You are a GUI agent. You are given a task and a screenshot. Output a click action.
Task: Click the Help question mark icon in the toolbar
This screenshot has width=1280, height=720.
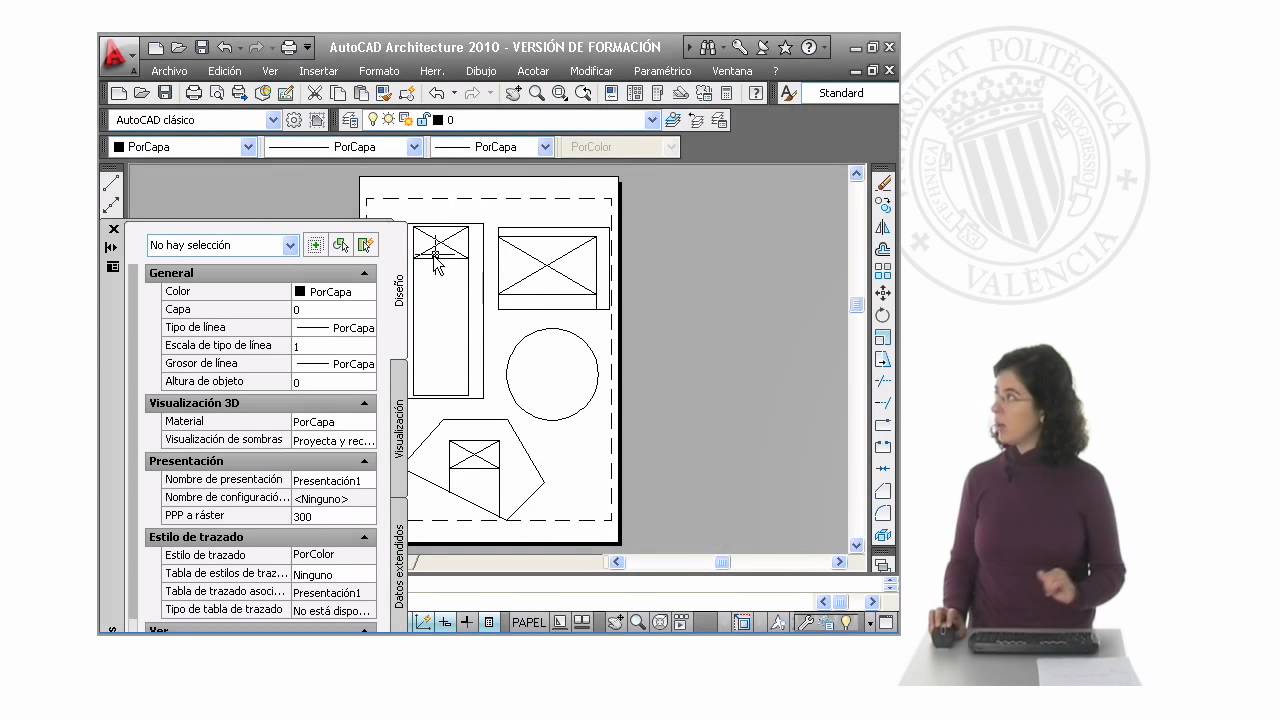point(756,93)
